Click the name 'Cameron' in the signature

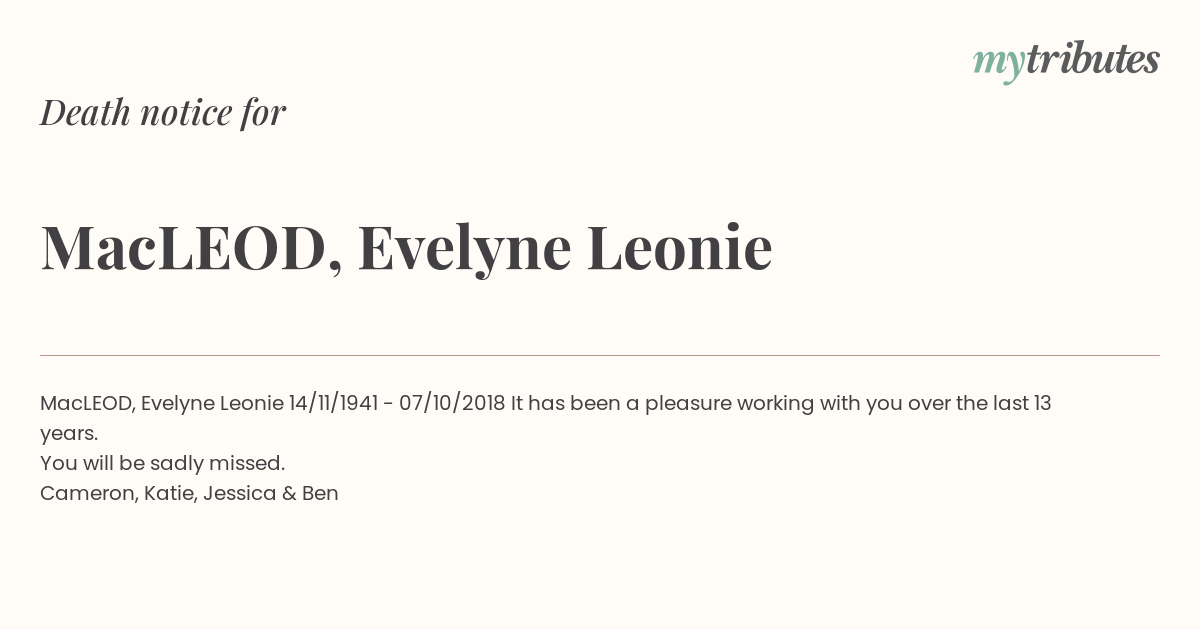[x=89, y=494]
